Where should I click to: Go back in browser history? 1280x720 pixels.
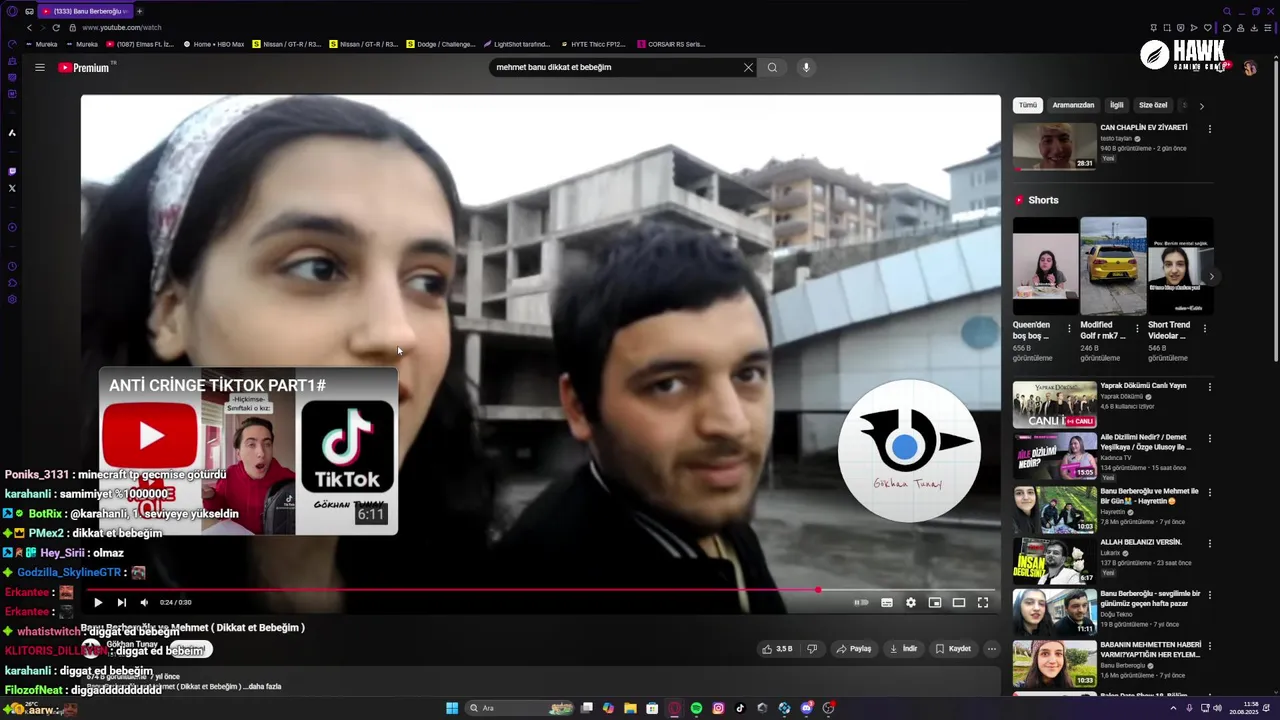coord(30,28)
